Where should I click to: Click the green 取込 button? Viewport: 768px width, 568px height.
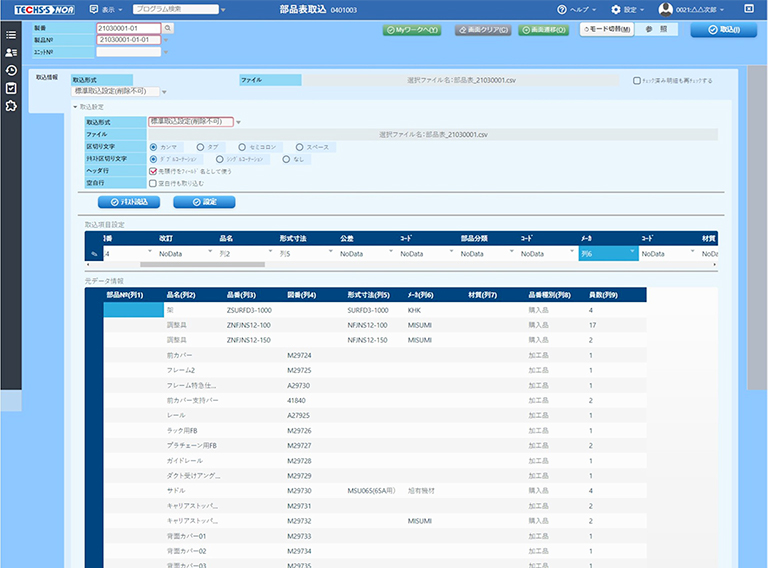pos(724,30)
